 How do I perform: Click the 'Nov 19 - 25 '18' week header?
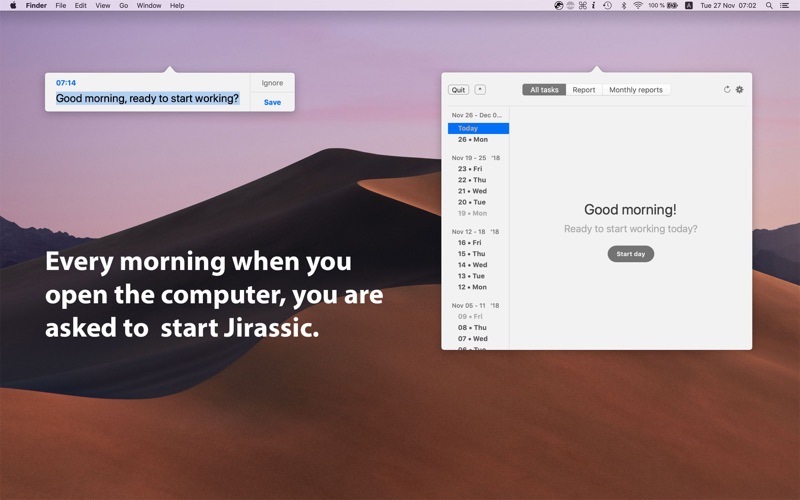coord(476,158)
